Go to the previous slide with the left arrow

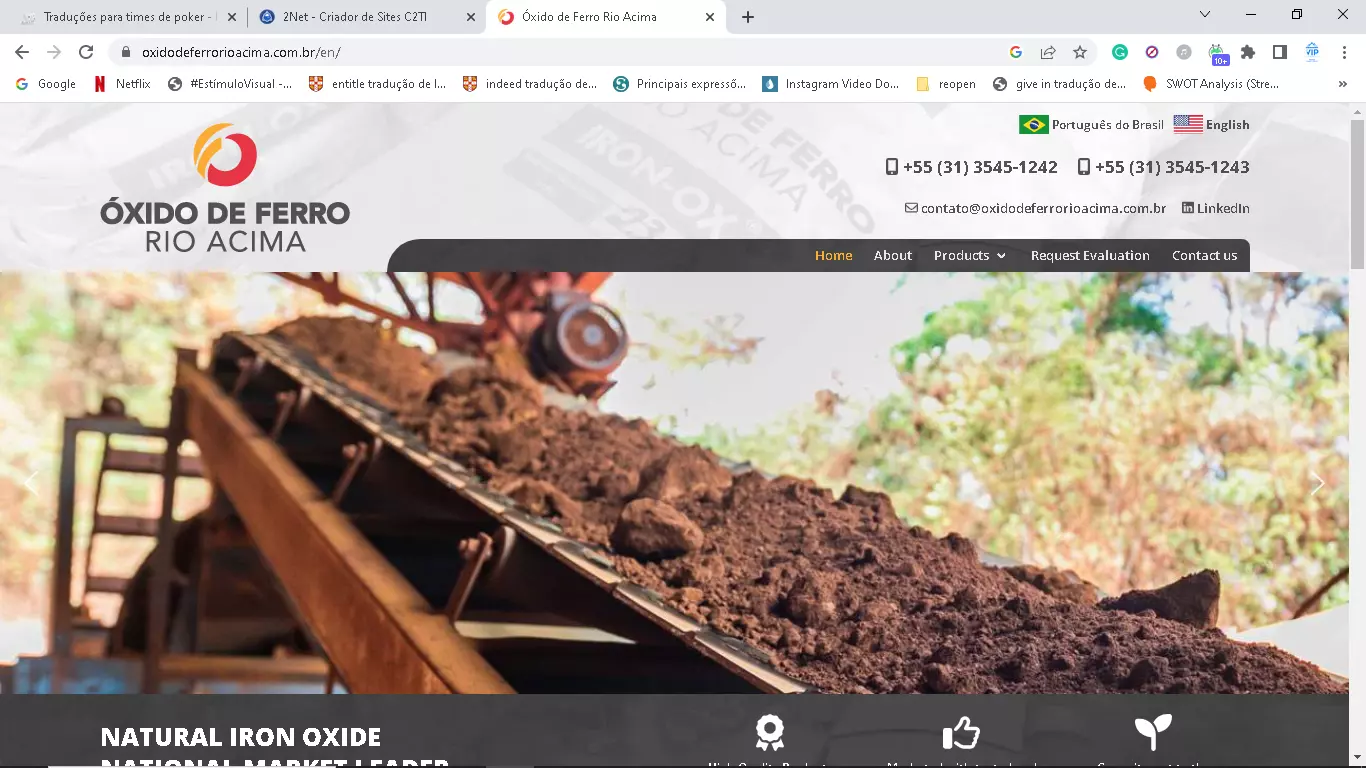click(31, 483)
